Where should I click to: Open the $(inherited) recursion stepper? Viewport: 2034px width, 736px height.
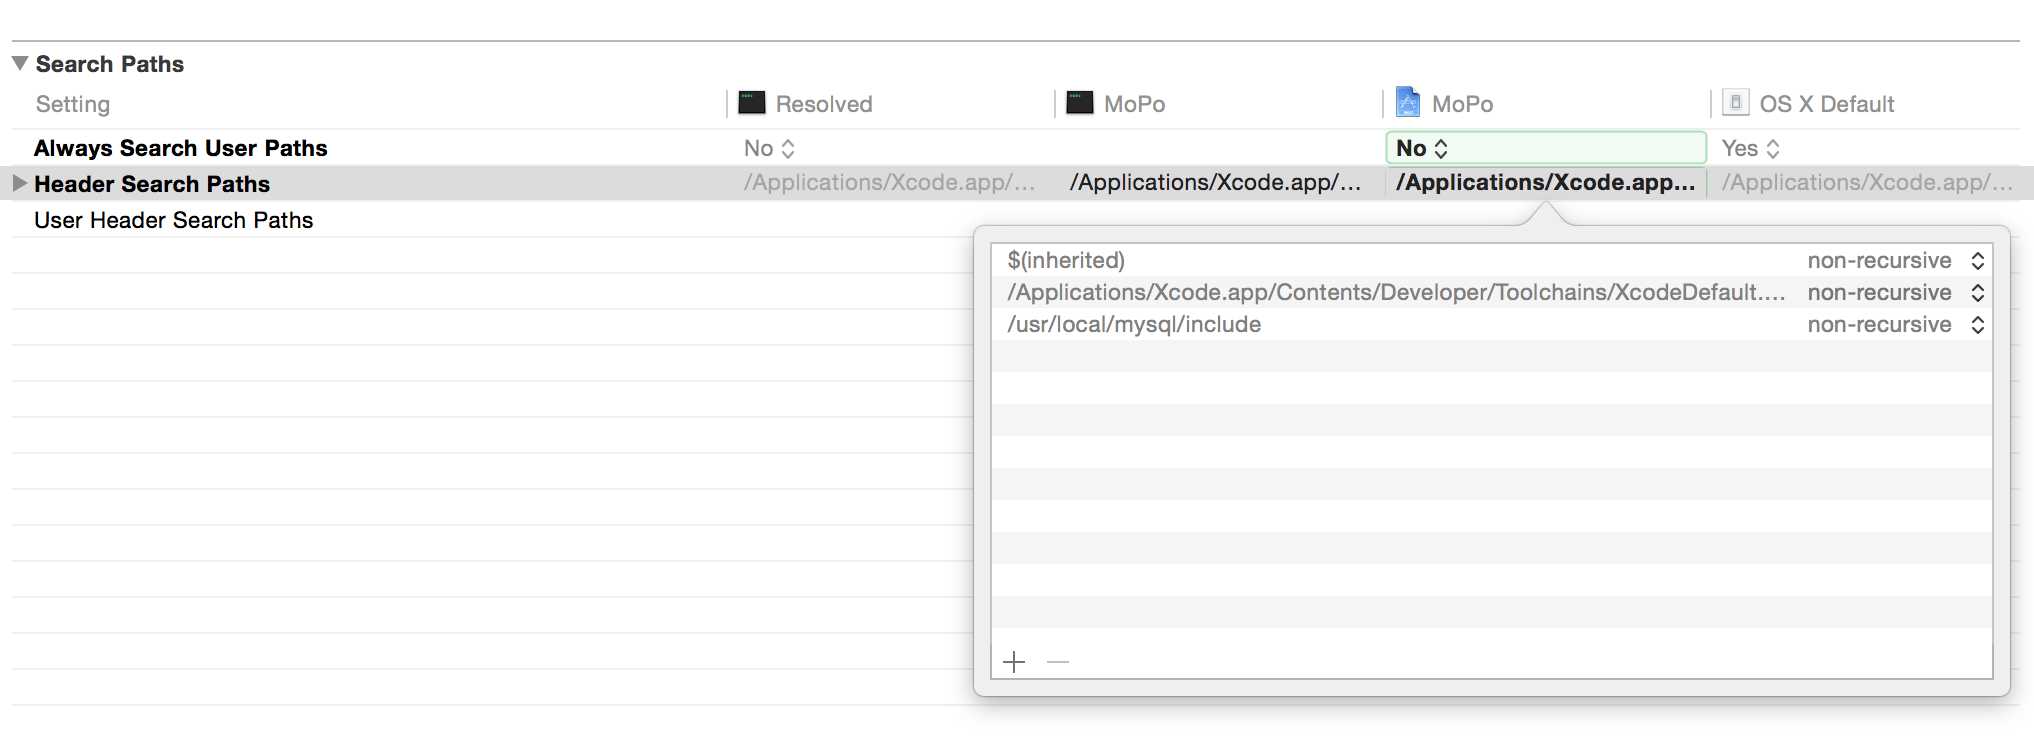[1978, 261]
